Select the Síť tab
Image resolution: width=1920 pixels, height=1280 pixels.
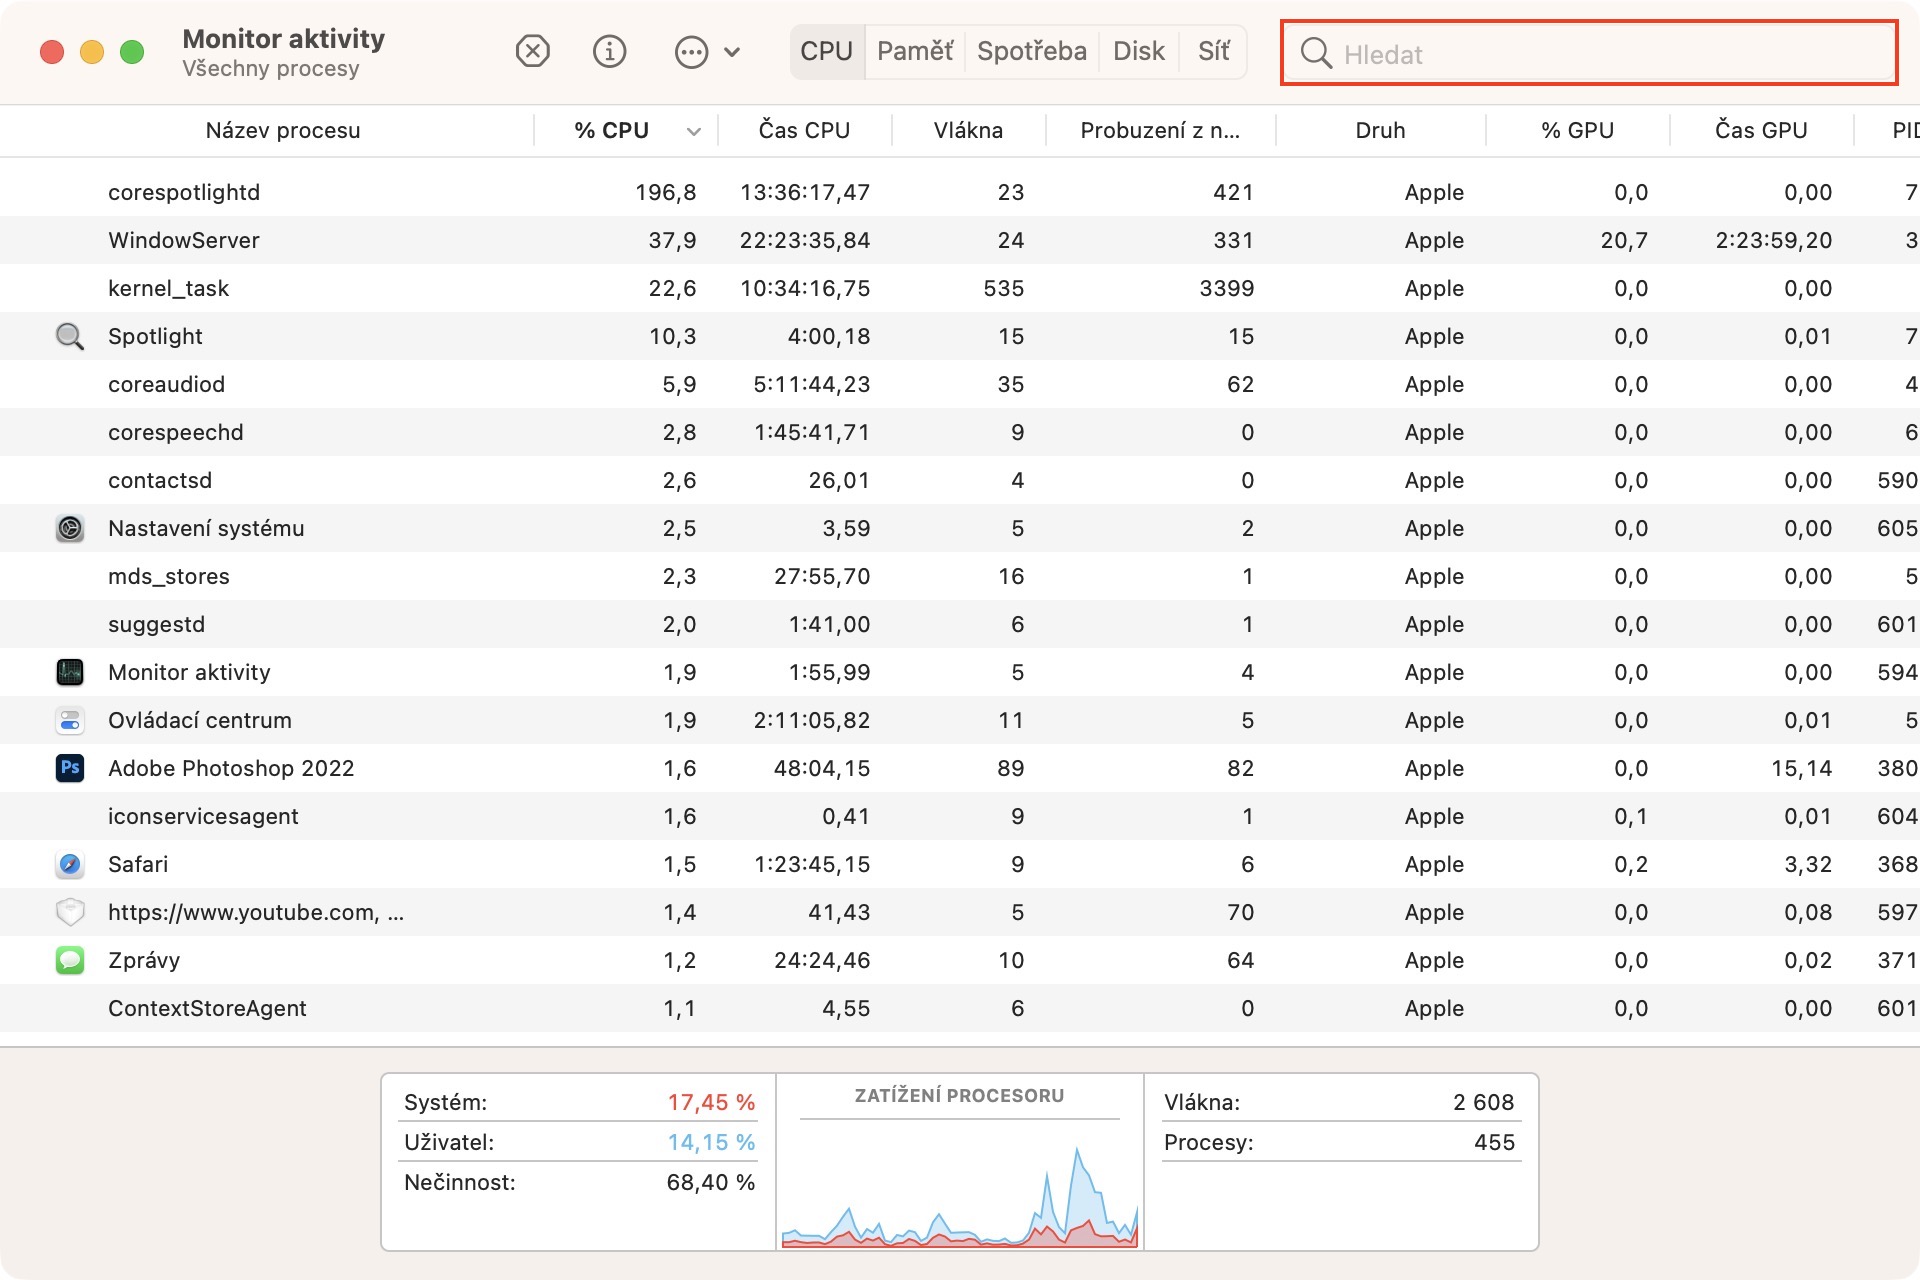1213,51
